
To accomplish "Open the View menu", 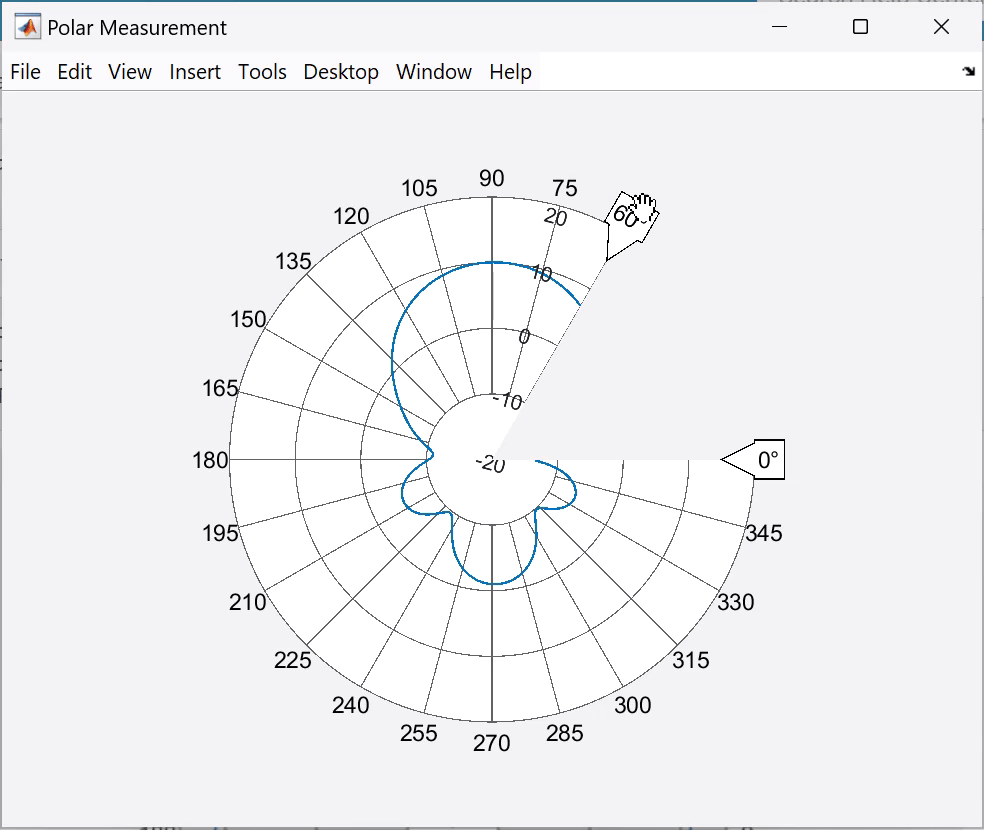I will (x=130, y=71).
